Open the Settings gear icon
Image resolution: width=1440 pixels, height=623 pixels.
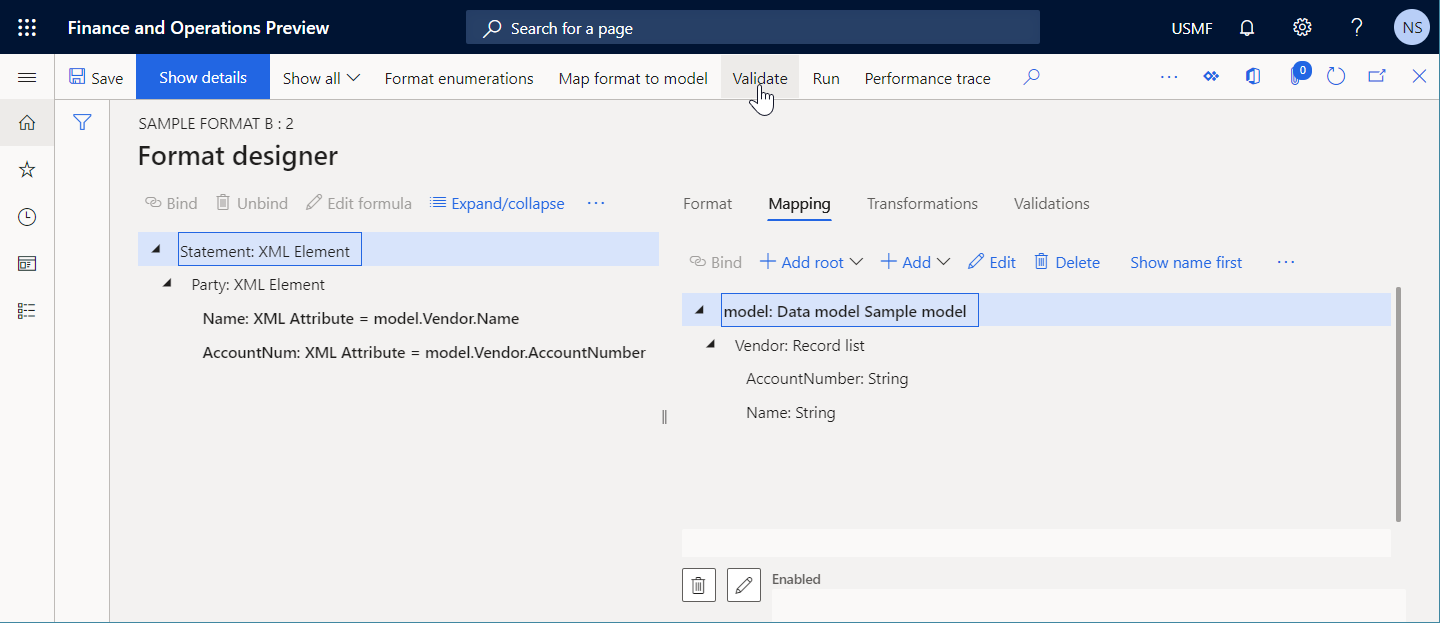click(1301, 27)
